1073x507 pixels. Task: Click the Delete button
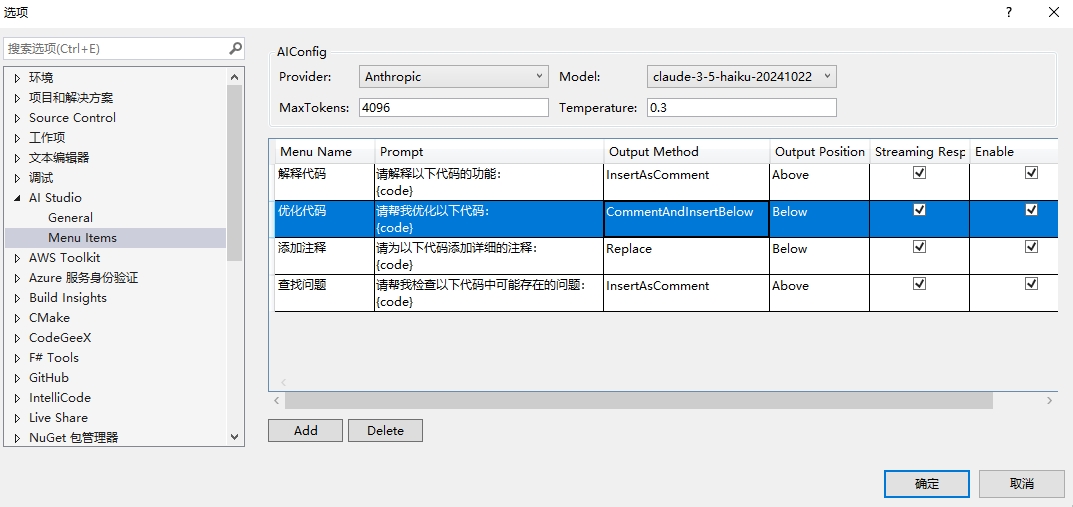pos(385,430)
